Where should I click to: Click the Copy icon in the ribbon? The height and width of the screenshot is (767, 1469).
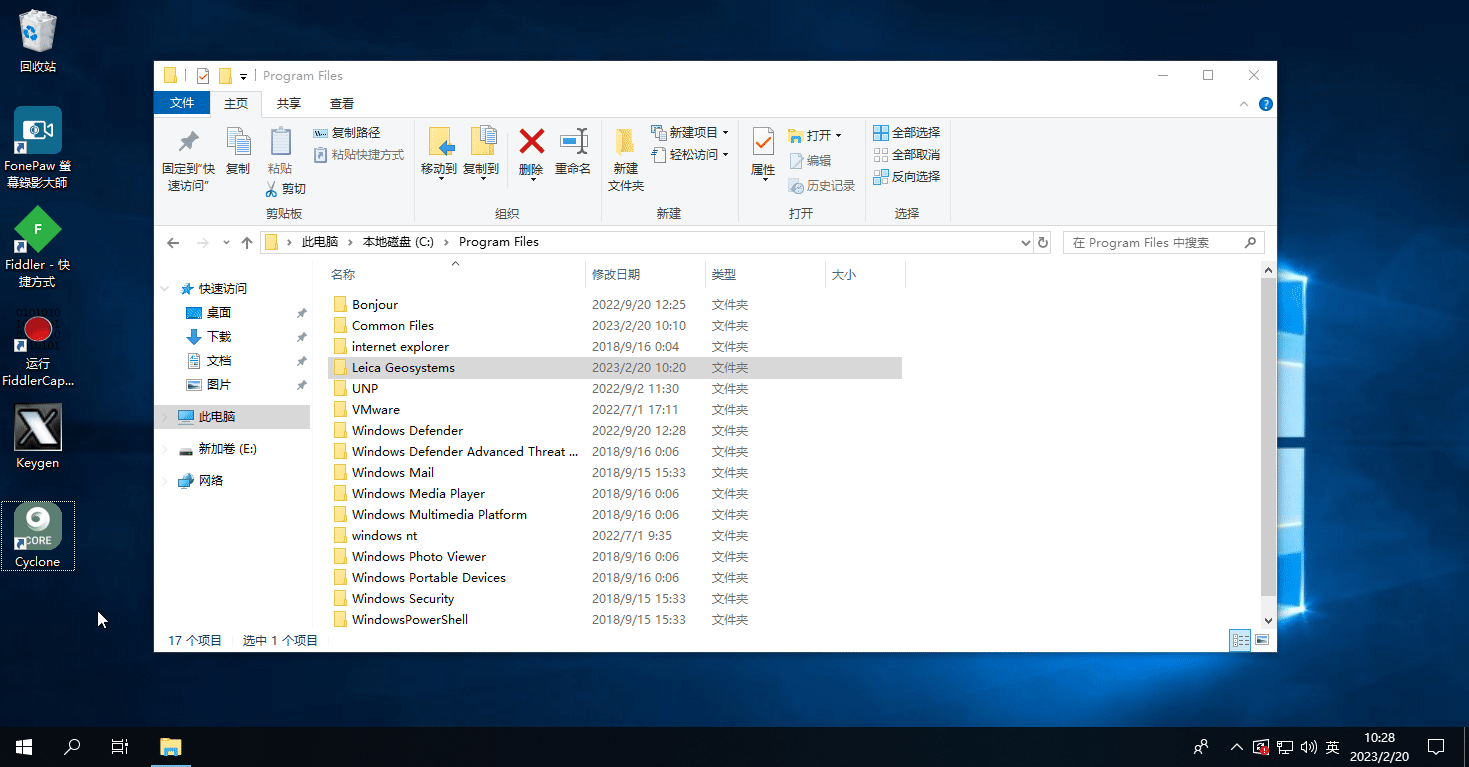238,141
